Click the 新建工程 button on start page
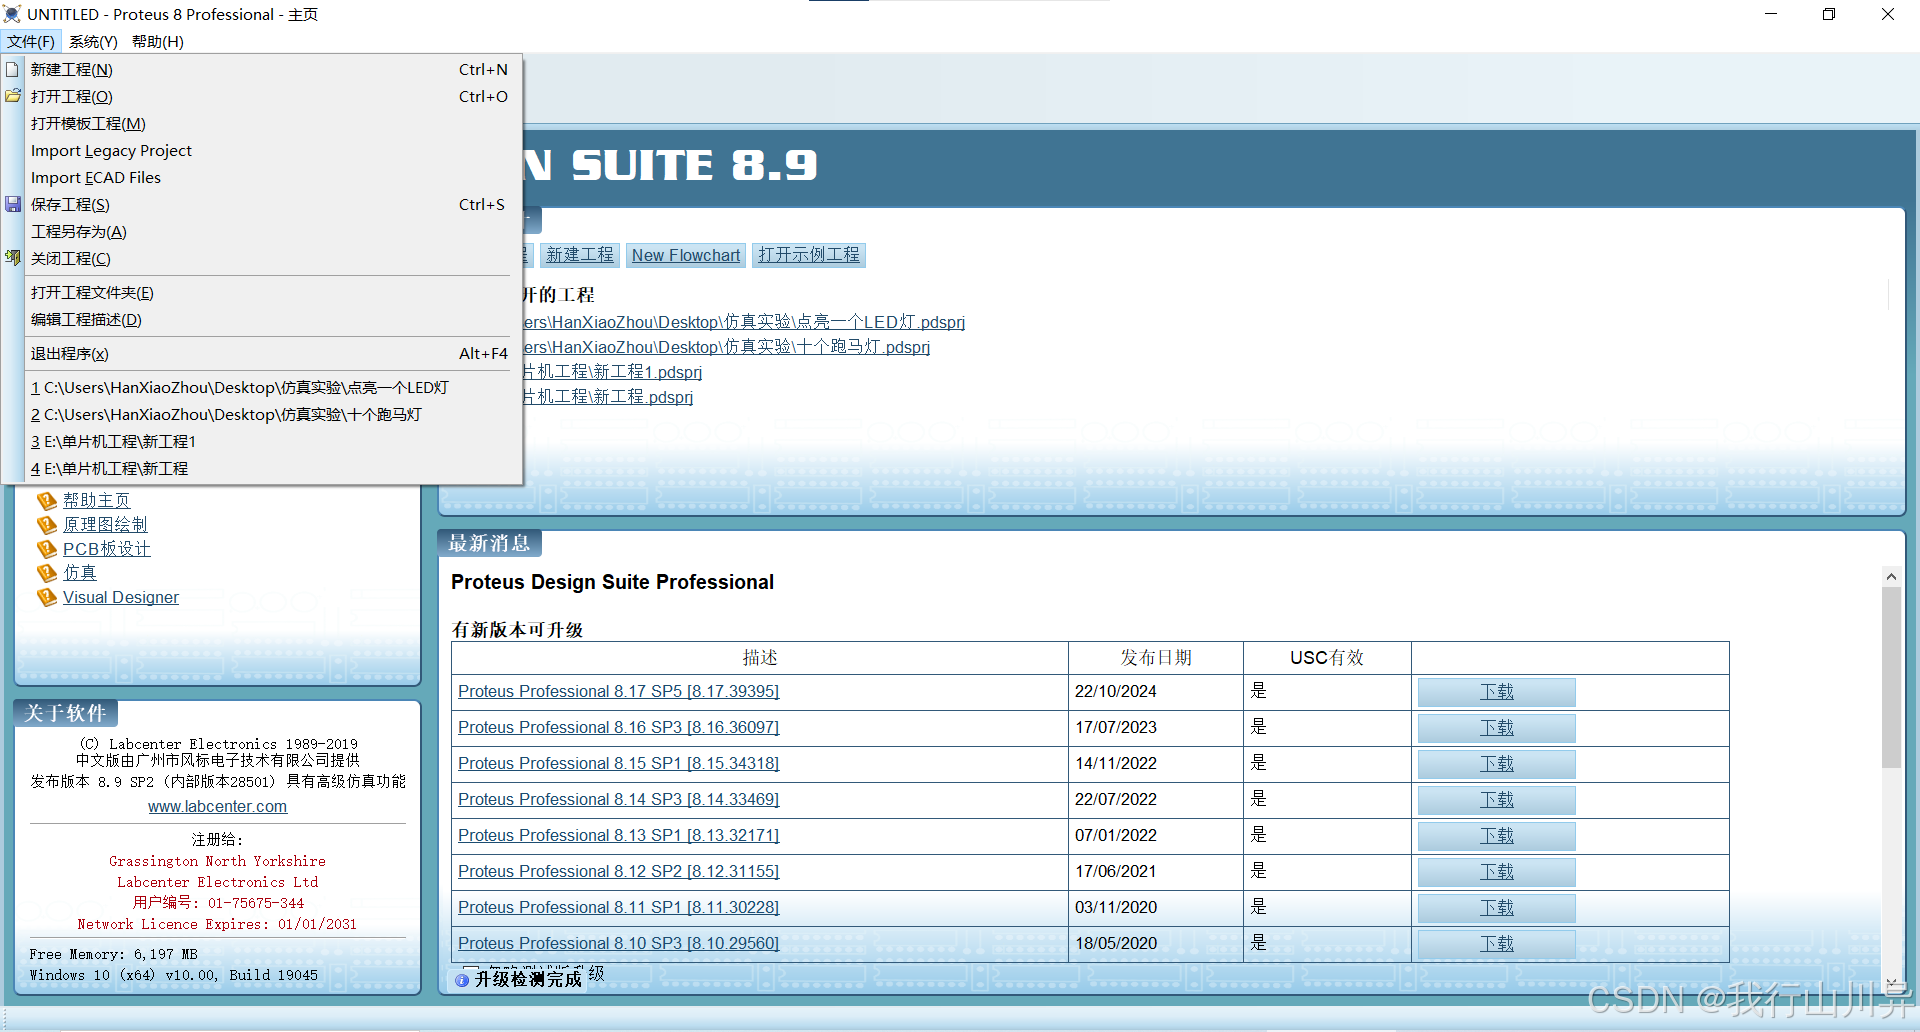This screenshot has height=1032, width=1920. click(x=580, y=255)
